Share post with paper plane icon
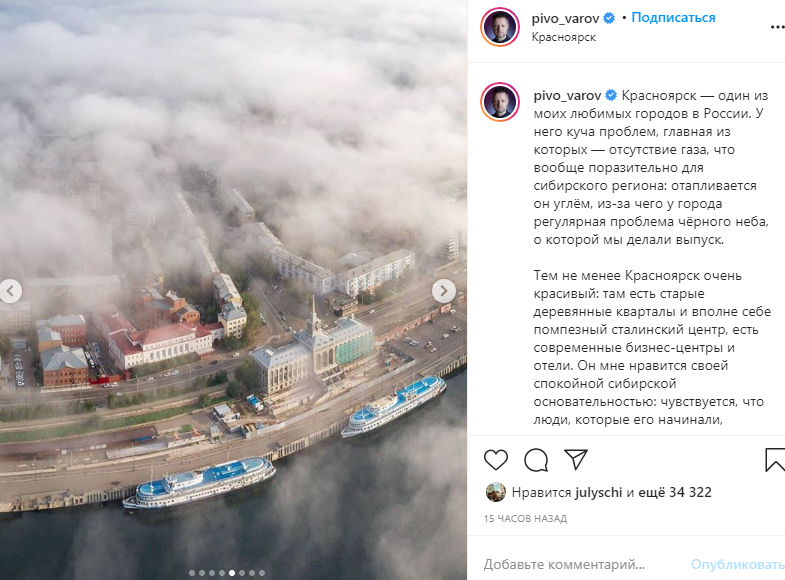785x580 pixels. click(576, 459)
